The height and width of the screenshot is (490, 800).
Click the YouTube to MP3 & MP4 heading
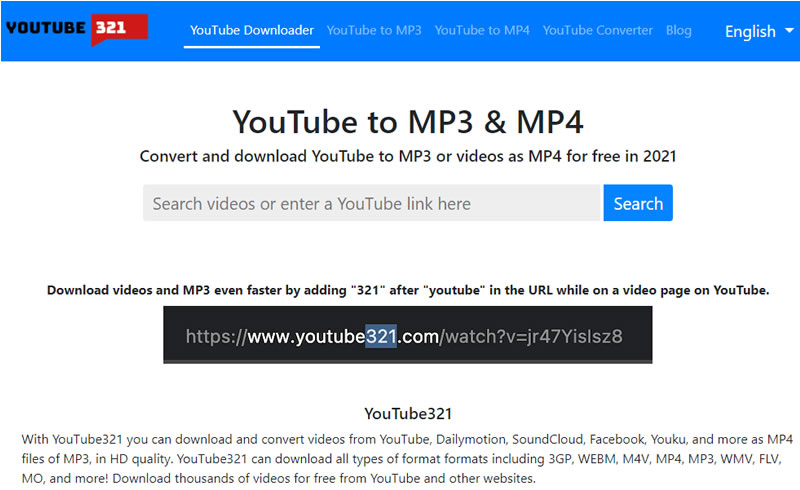[x=407, y=121]
